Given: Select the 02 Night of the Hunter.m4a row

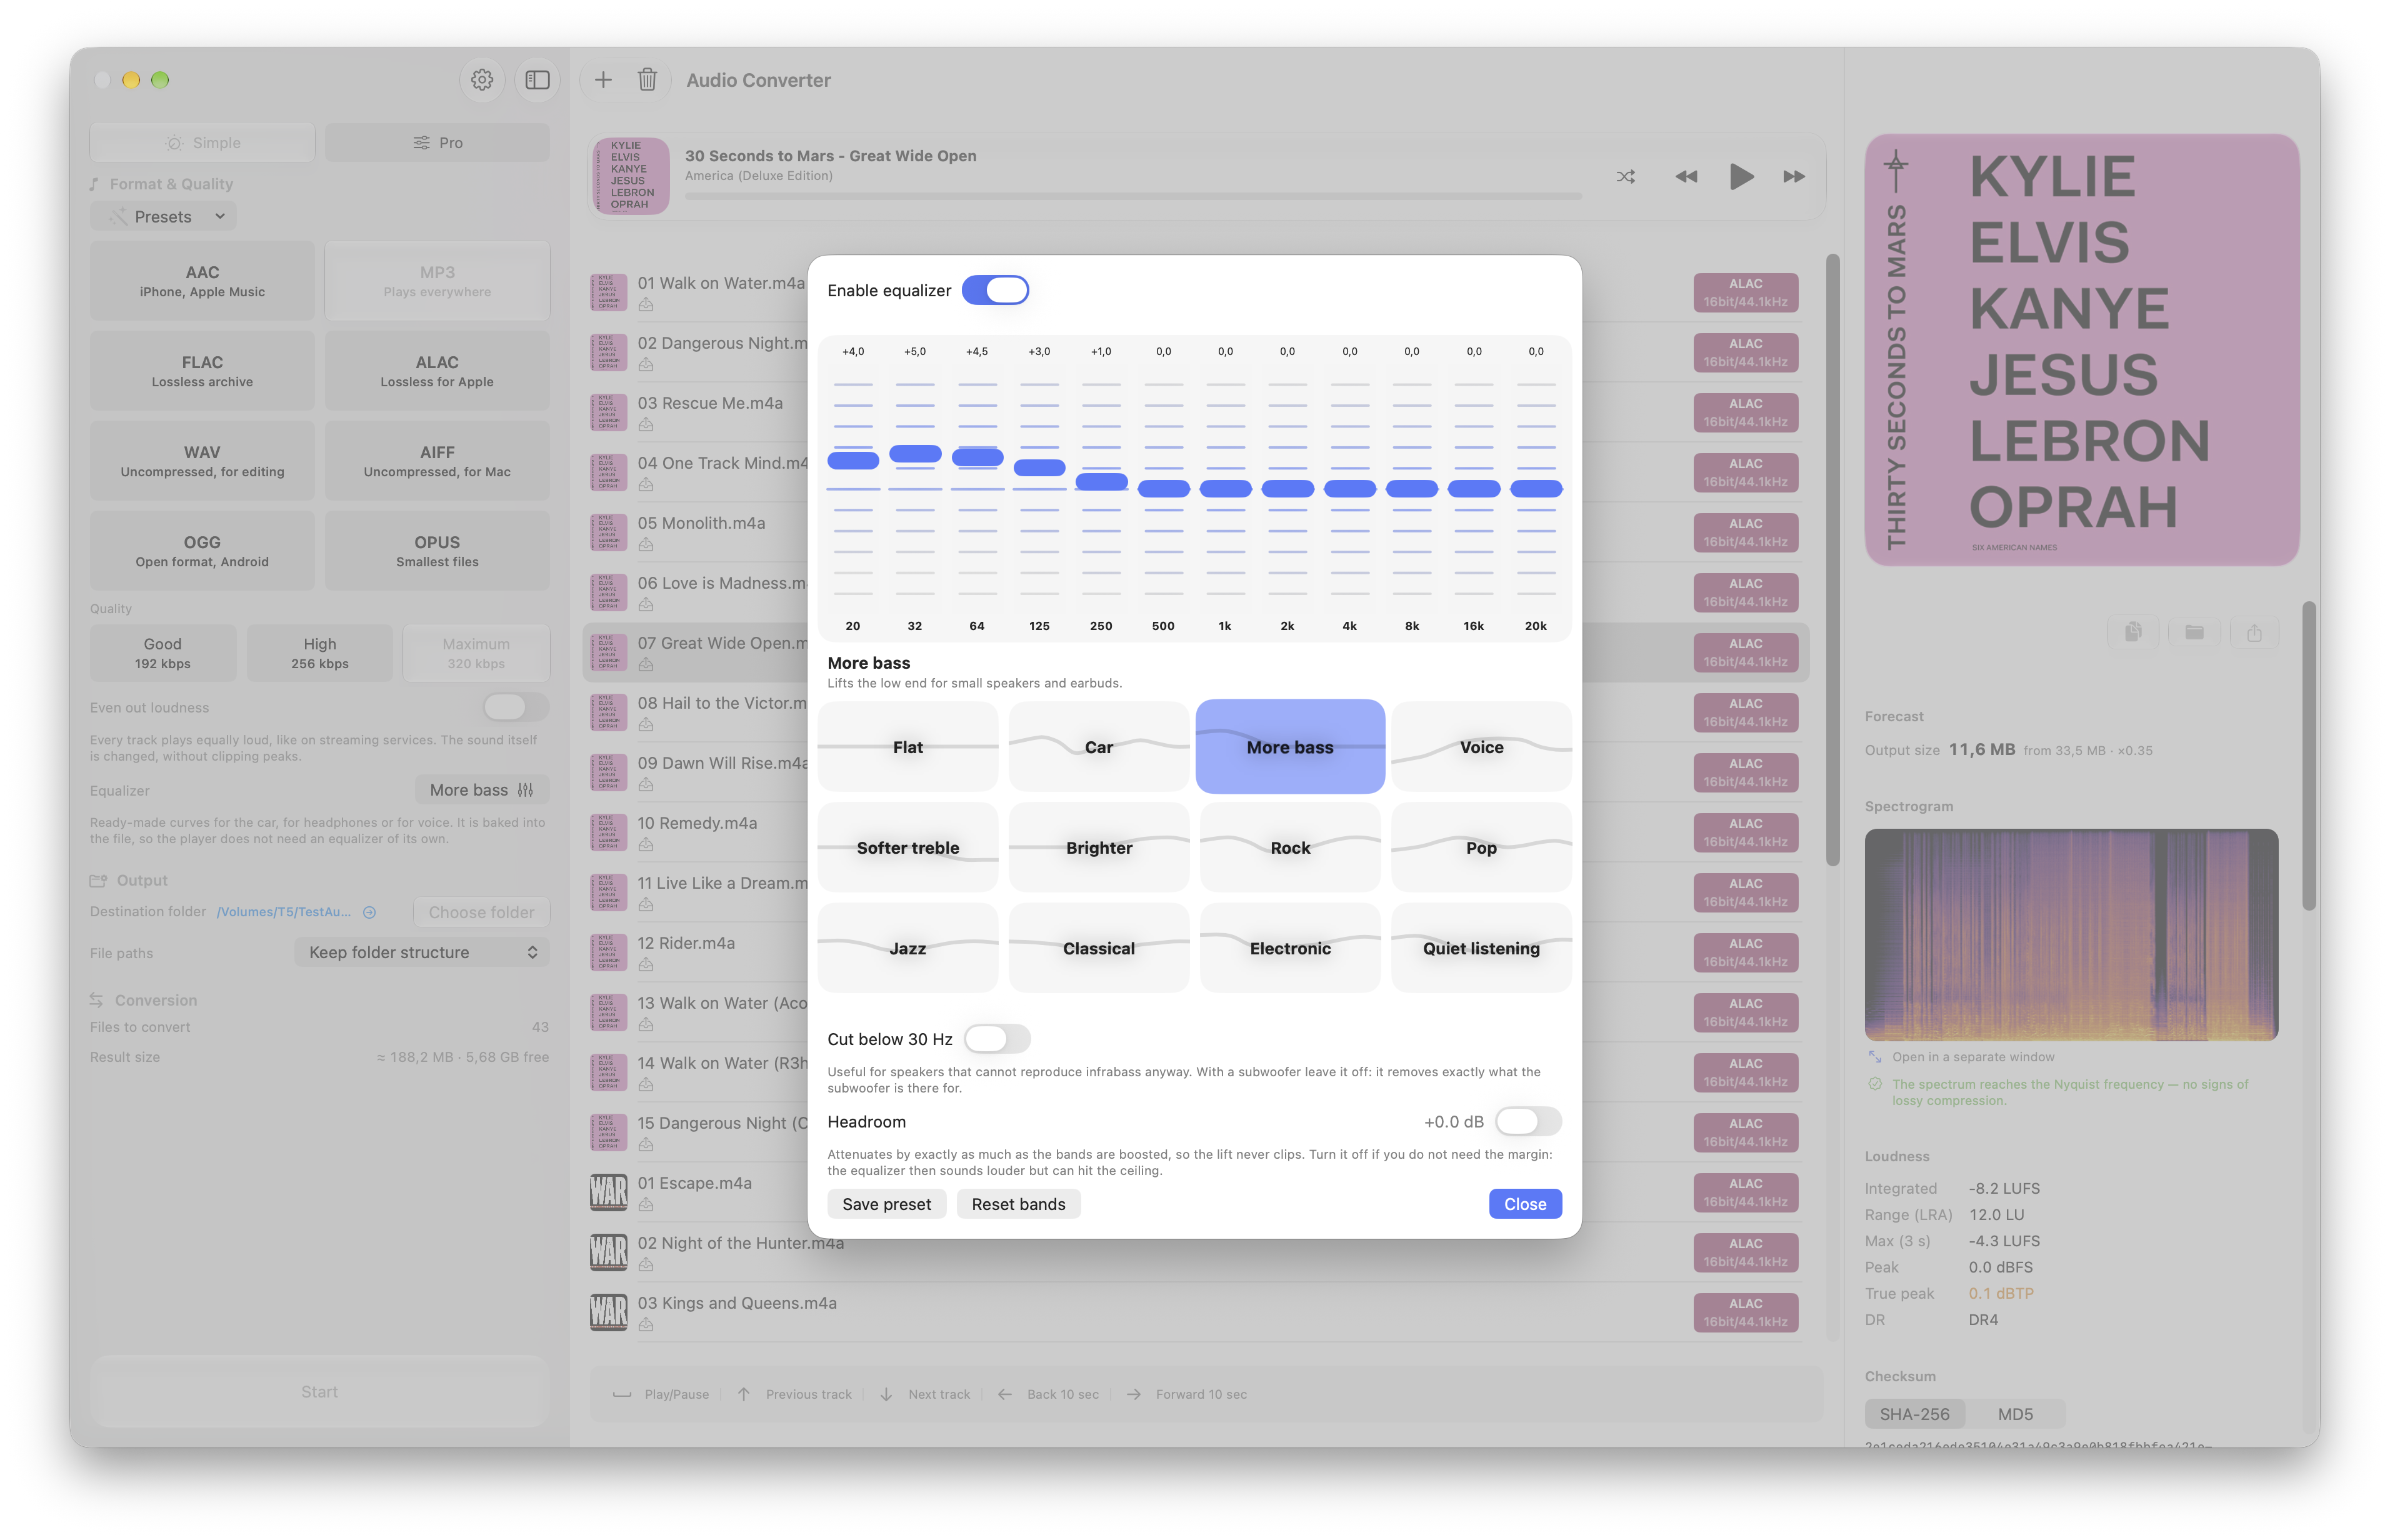Looking at the screenshot, I should point(1197,1252).
